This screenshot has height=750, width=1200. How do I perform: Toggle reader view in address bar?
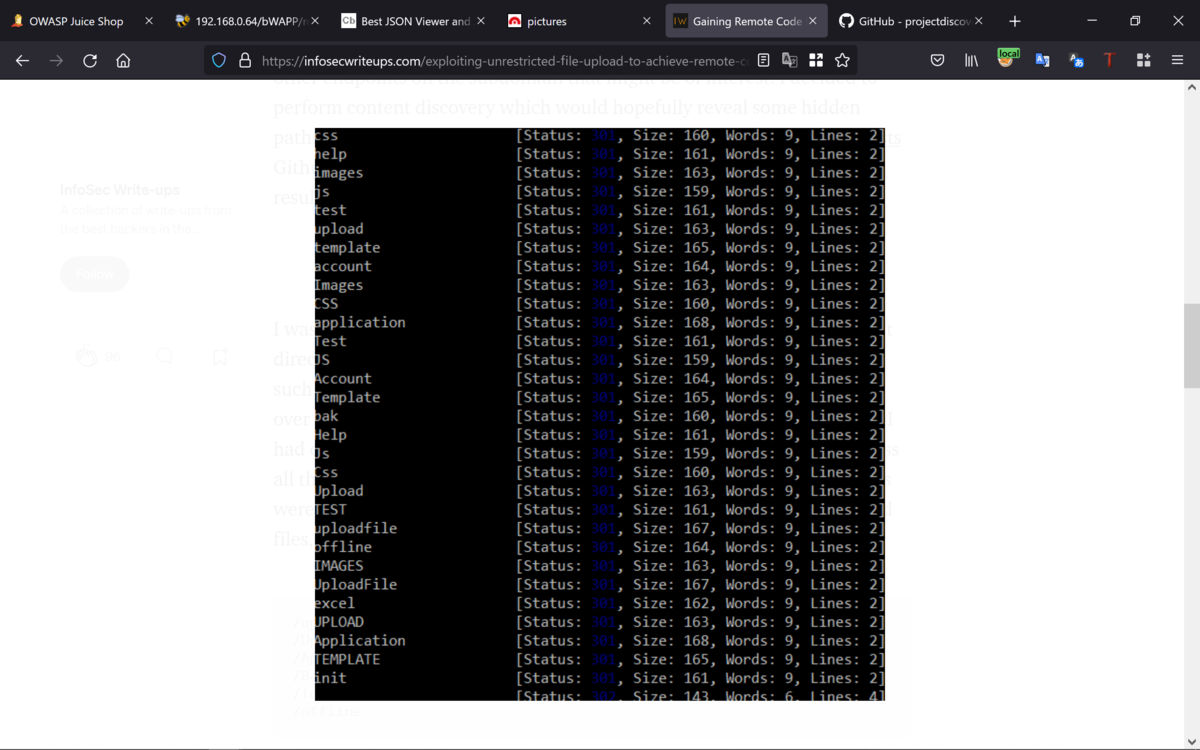point(763,61)
